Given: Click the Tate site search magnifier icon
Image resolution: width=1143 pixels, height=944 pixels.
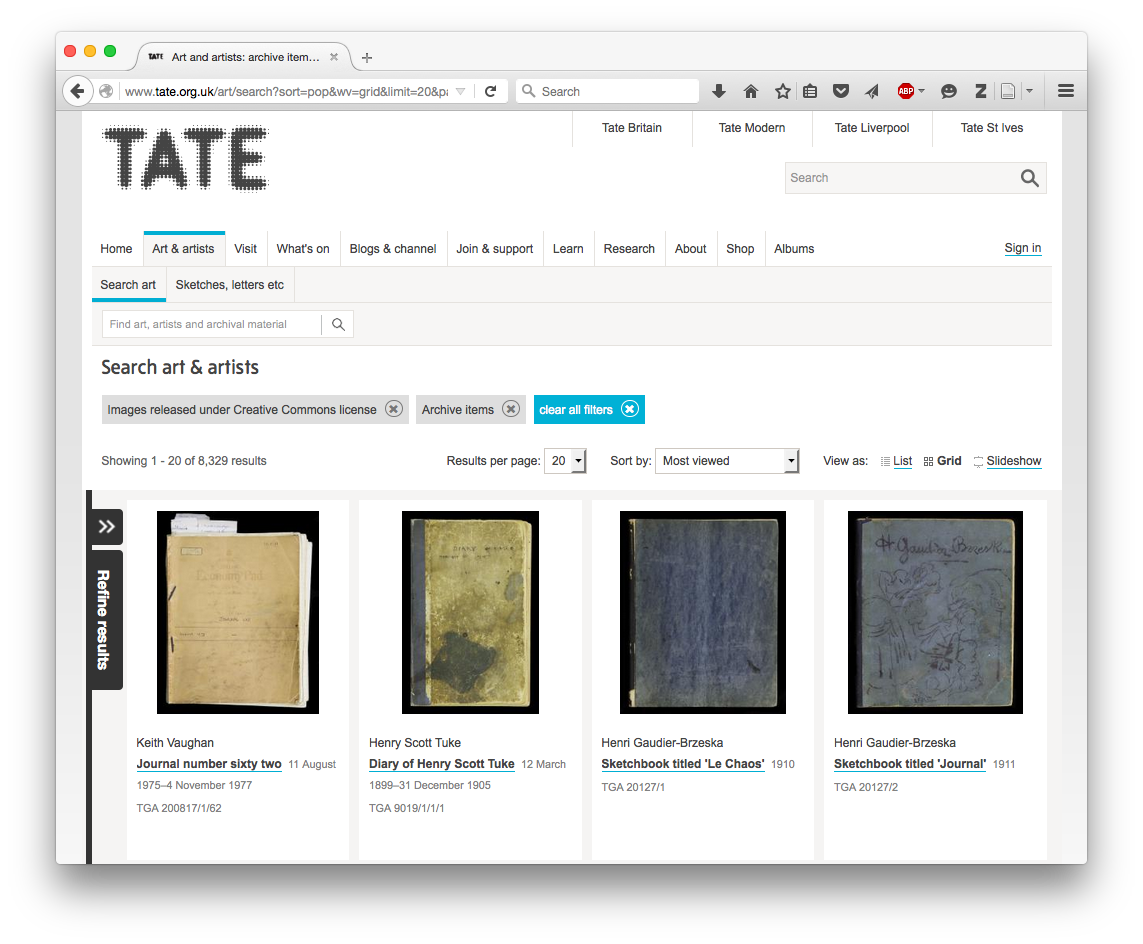Looking at the screenshot, I should (x=1029, y=178).
